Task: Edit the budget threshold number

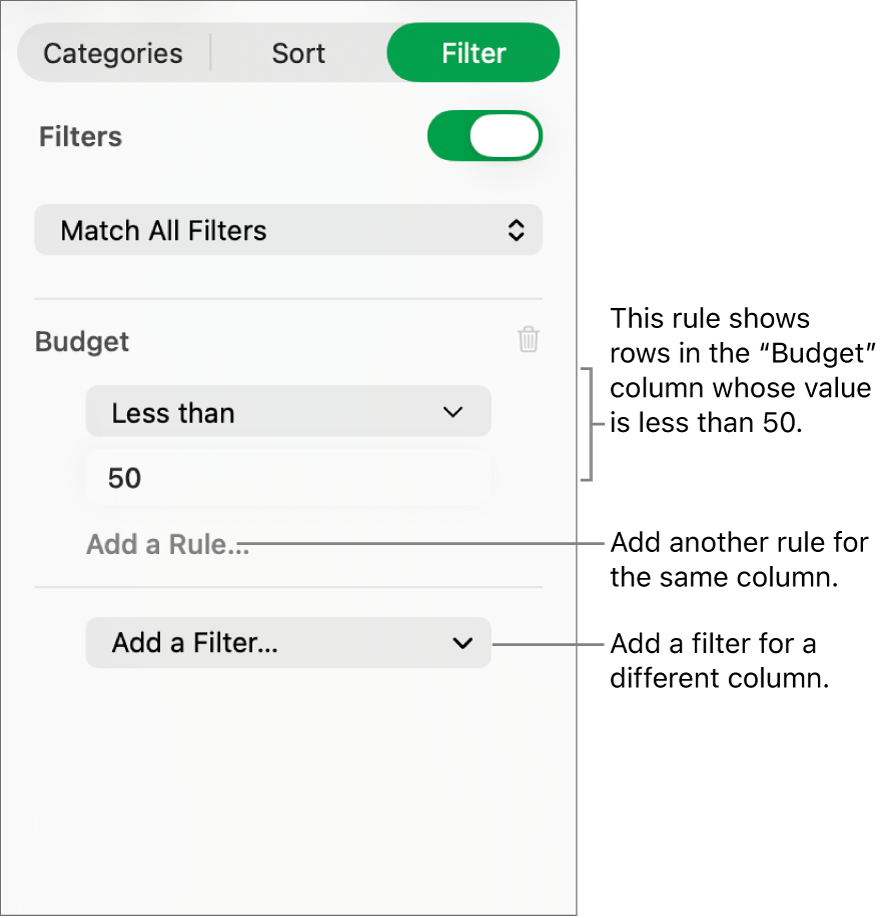Action: pyautogui.click(x=288, y=477)
